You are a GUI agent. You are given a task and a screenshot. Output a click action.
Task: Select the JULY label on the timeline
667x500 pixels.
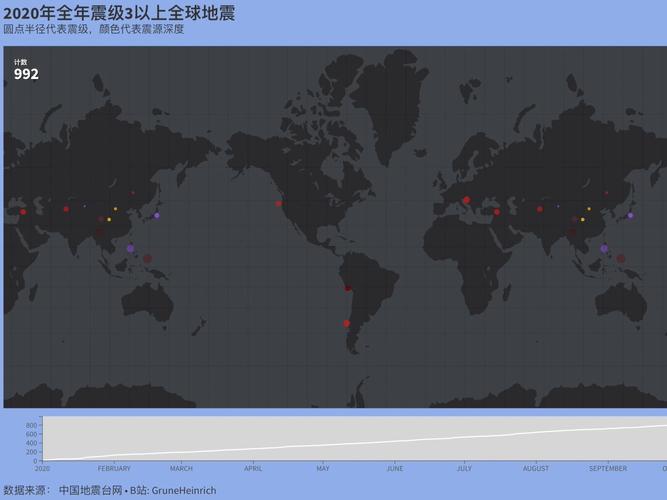click(464, 468)
